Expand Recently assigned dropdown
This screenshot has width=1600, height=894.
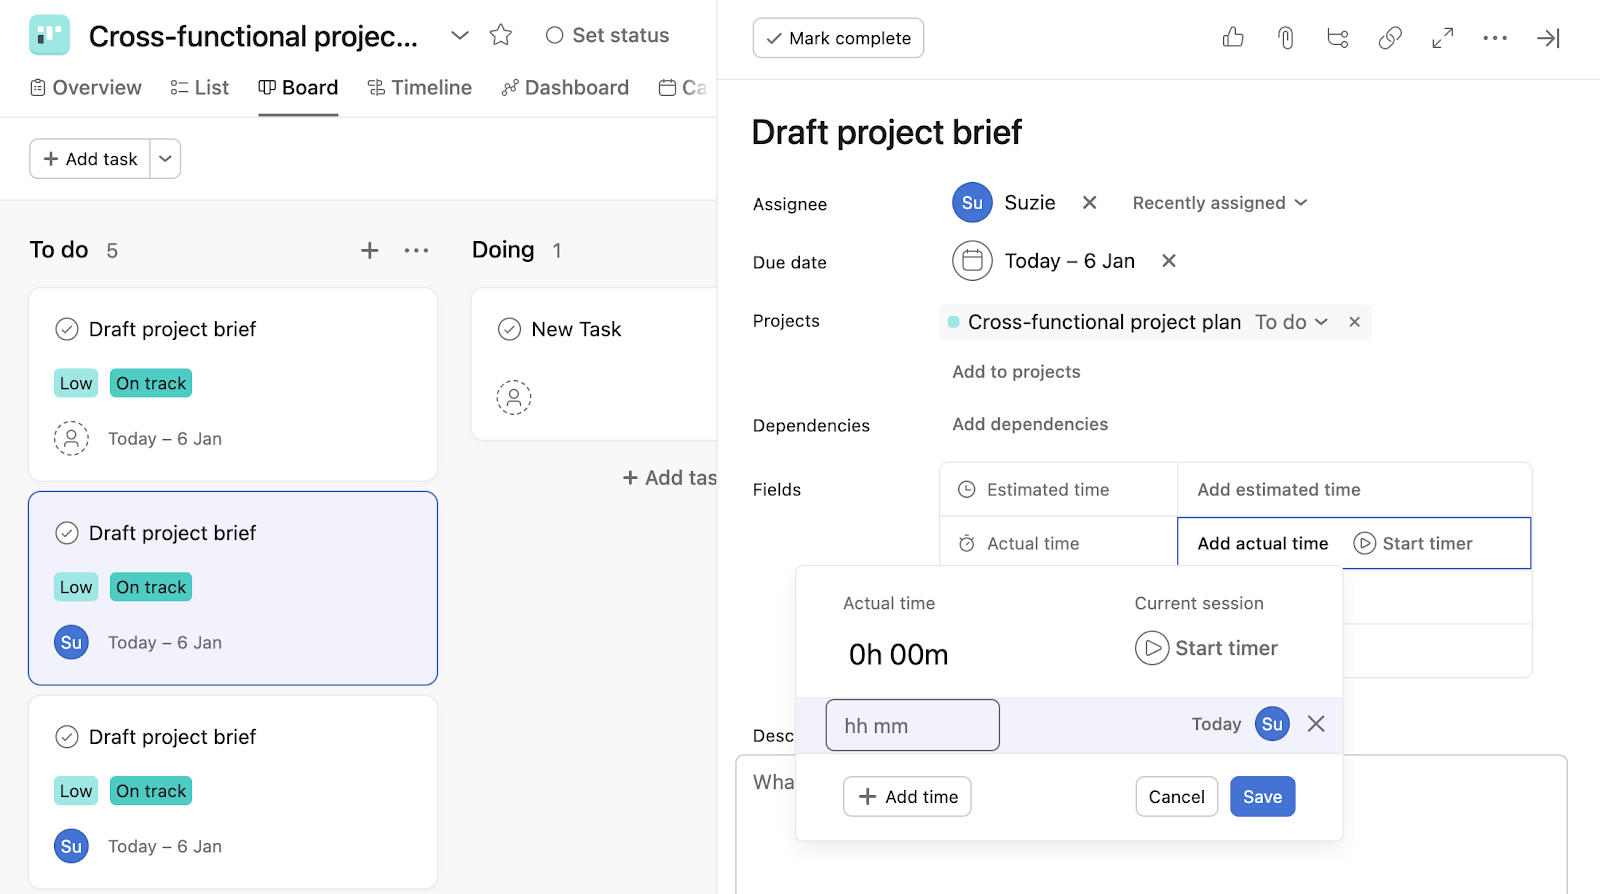click(x=1220, y=203)
